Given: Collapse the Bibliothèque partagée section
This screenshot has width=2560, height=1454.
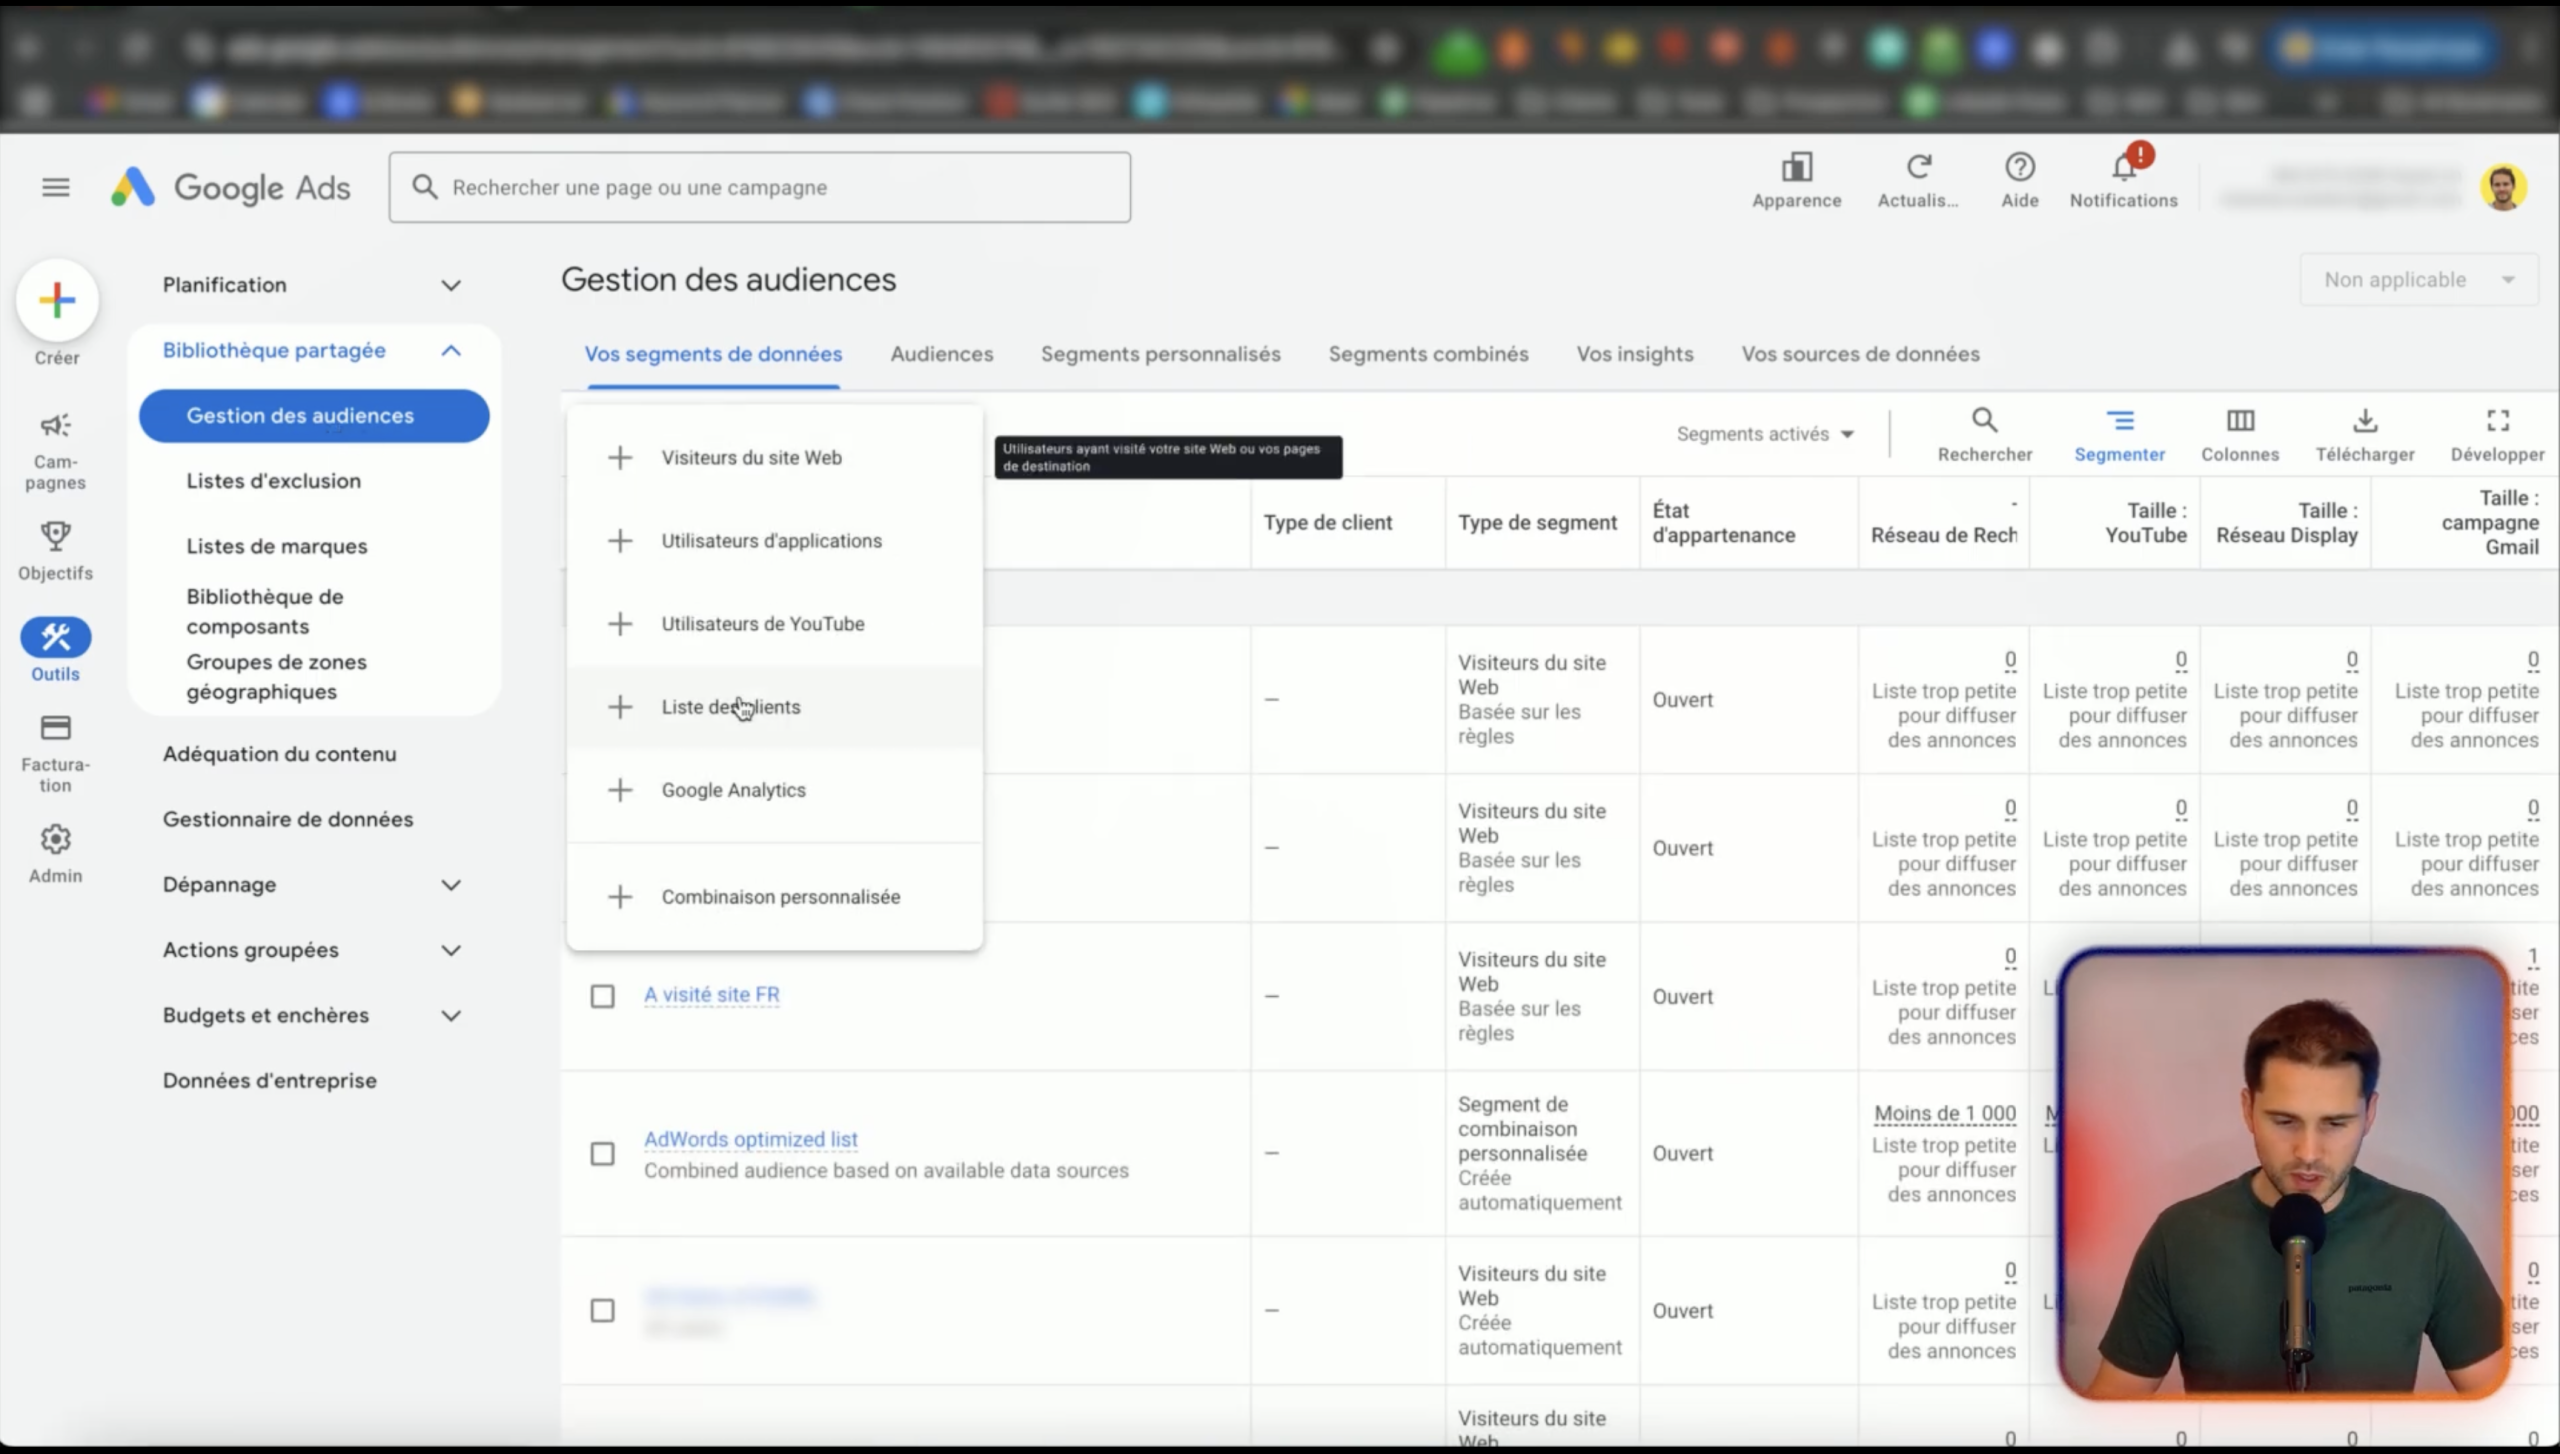Looking at the screenshot, I should click(451, 351).
